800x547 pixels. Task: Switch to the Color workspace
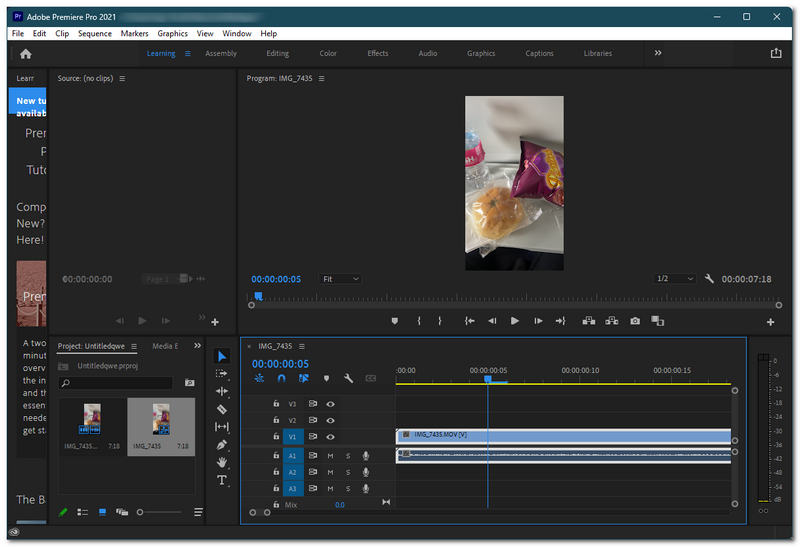point(328,54)
